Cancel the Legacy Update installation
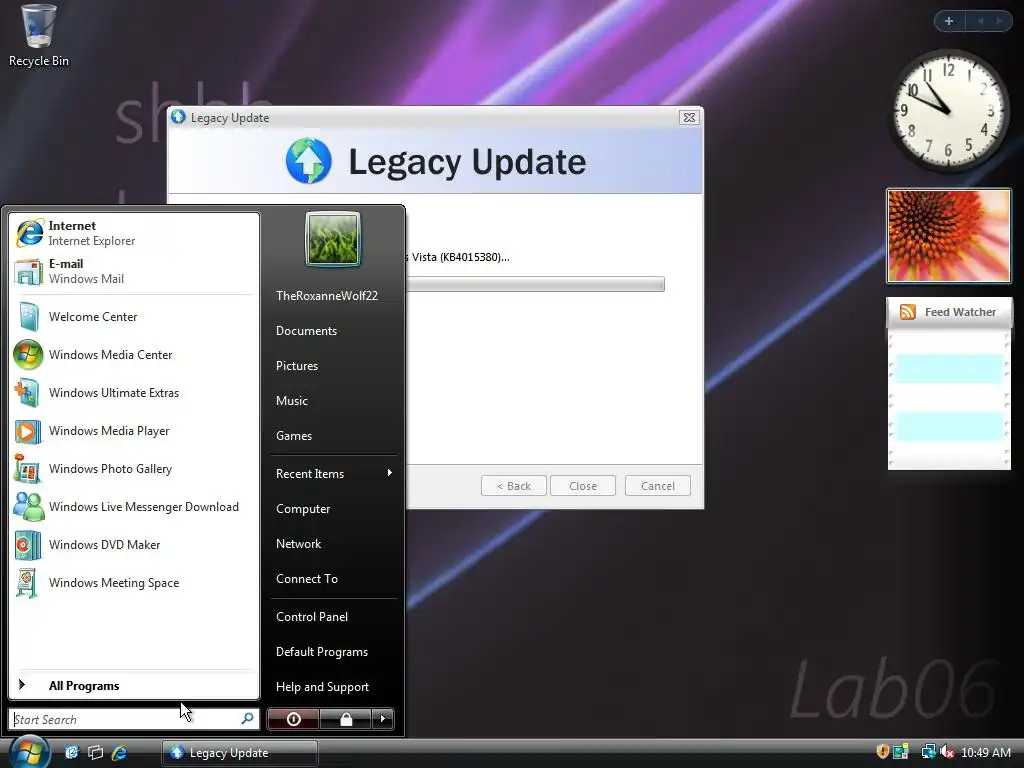 658,486
